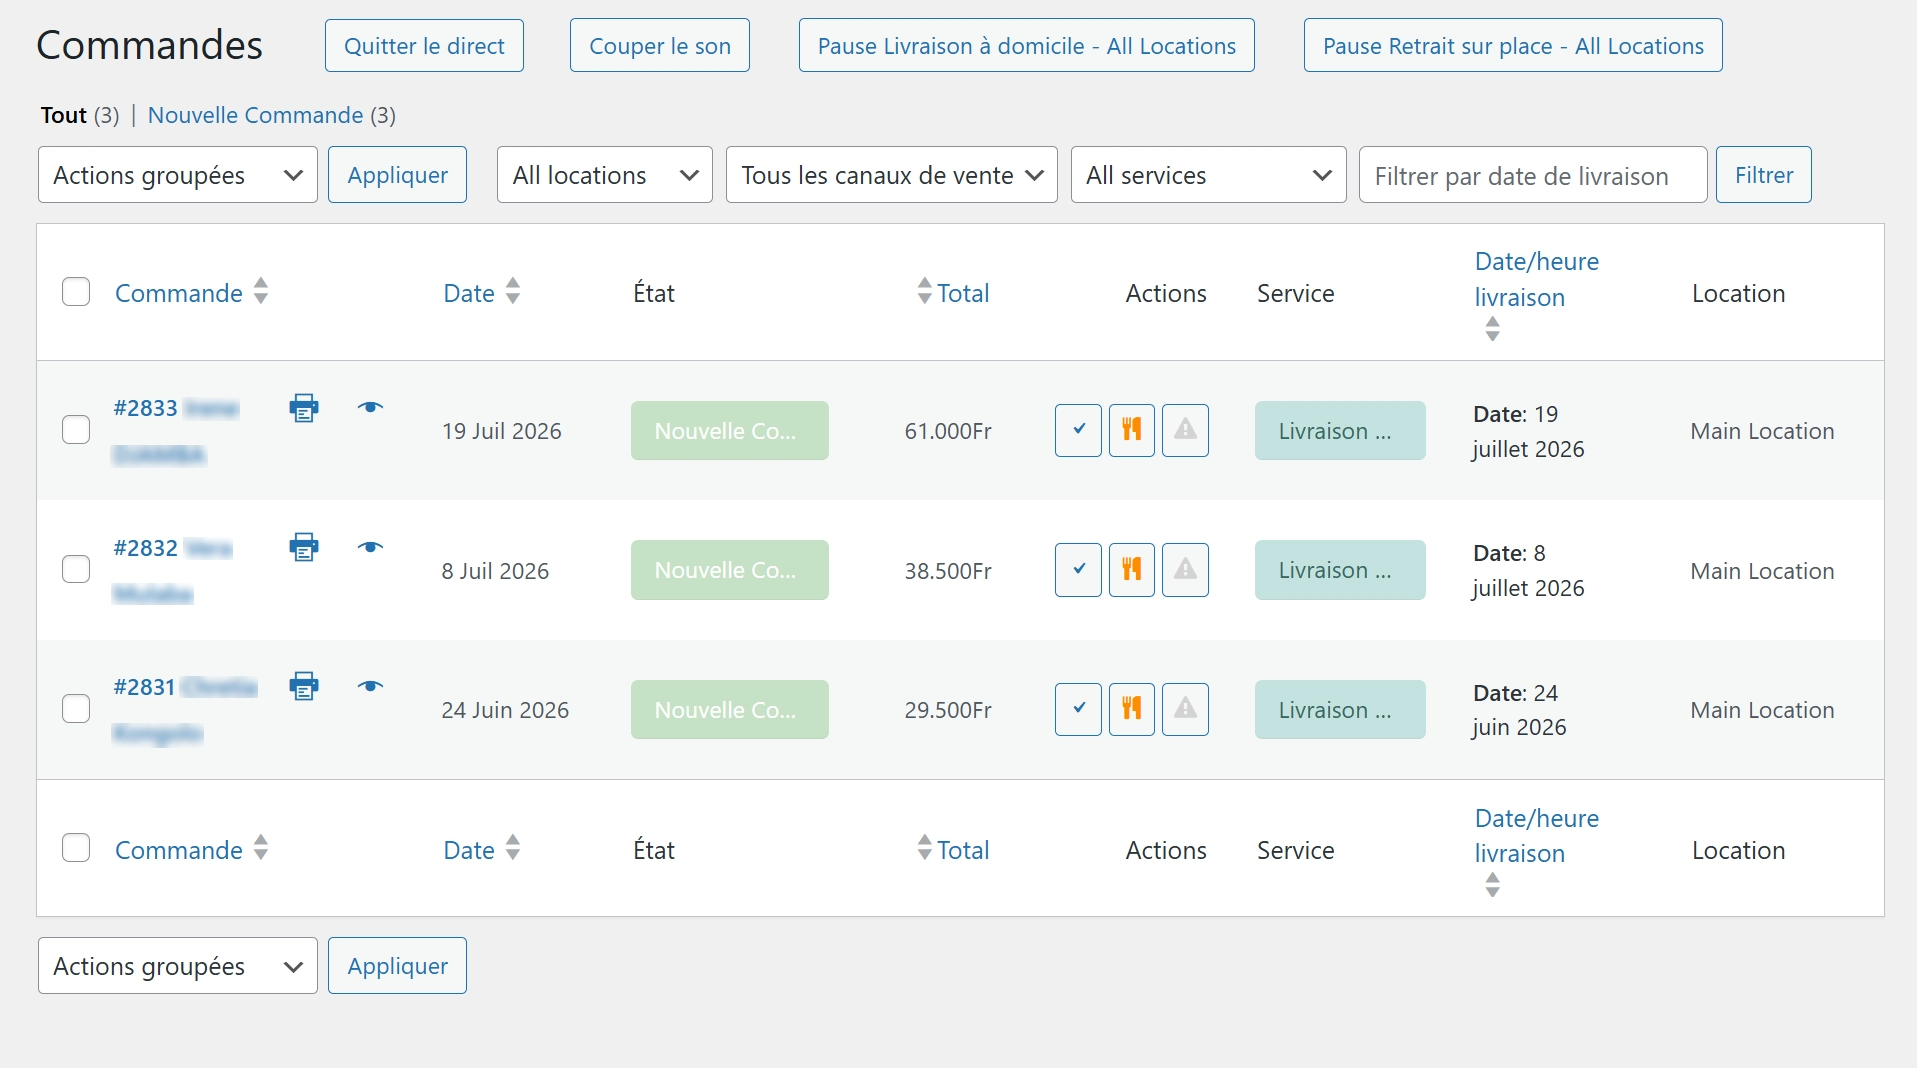Click warning triangle icon for order #2833
This screenshot has width=1917, height=1068.
coord(1185,430)
